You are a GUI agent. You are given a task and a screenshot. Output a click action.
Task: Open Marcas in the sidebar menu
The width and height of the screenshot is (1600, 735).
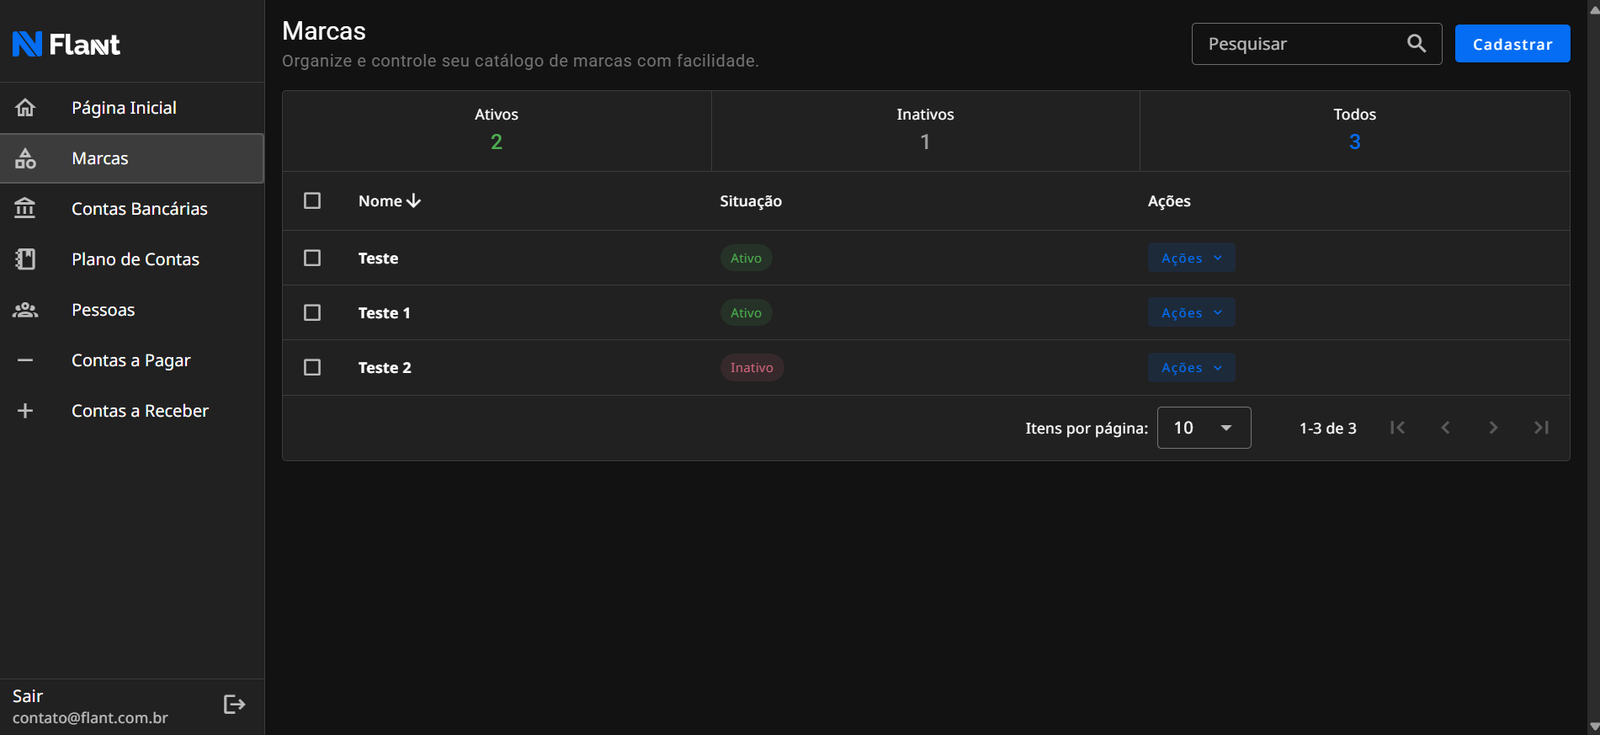[100, 158]
